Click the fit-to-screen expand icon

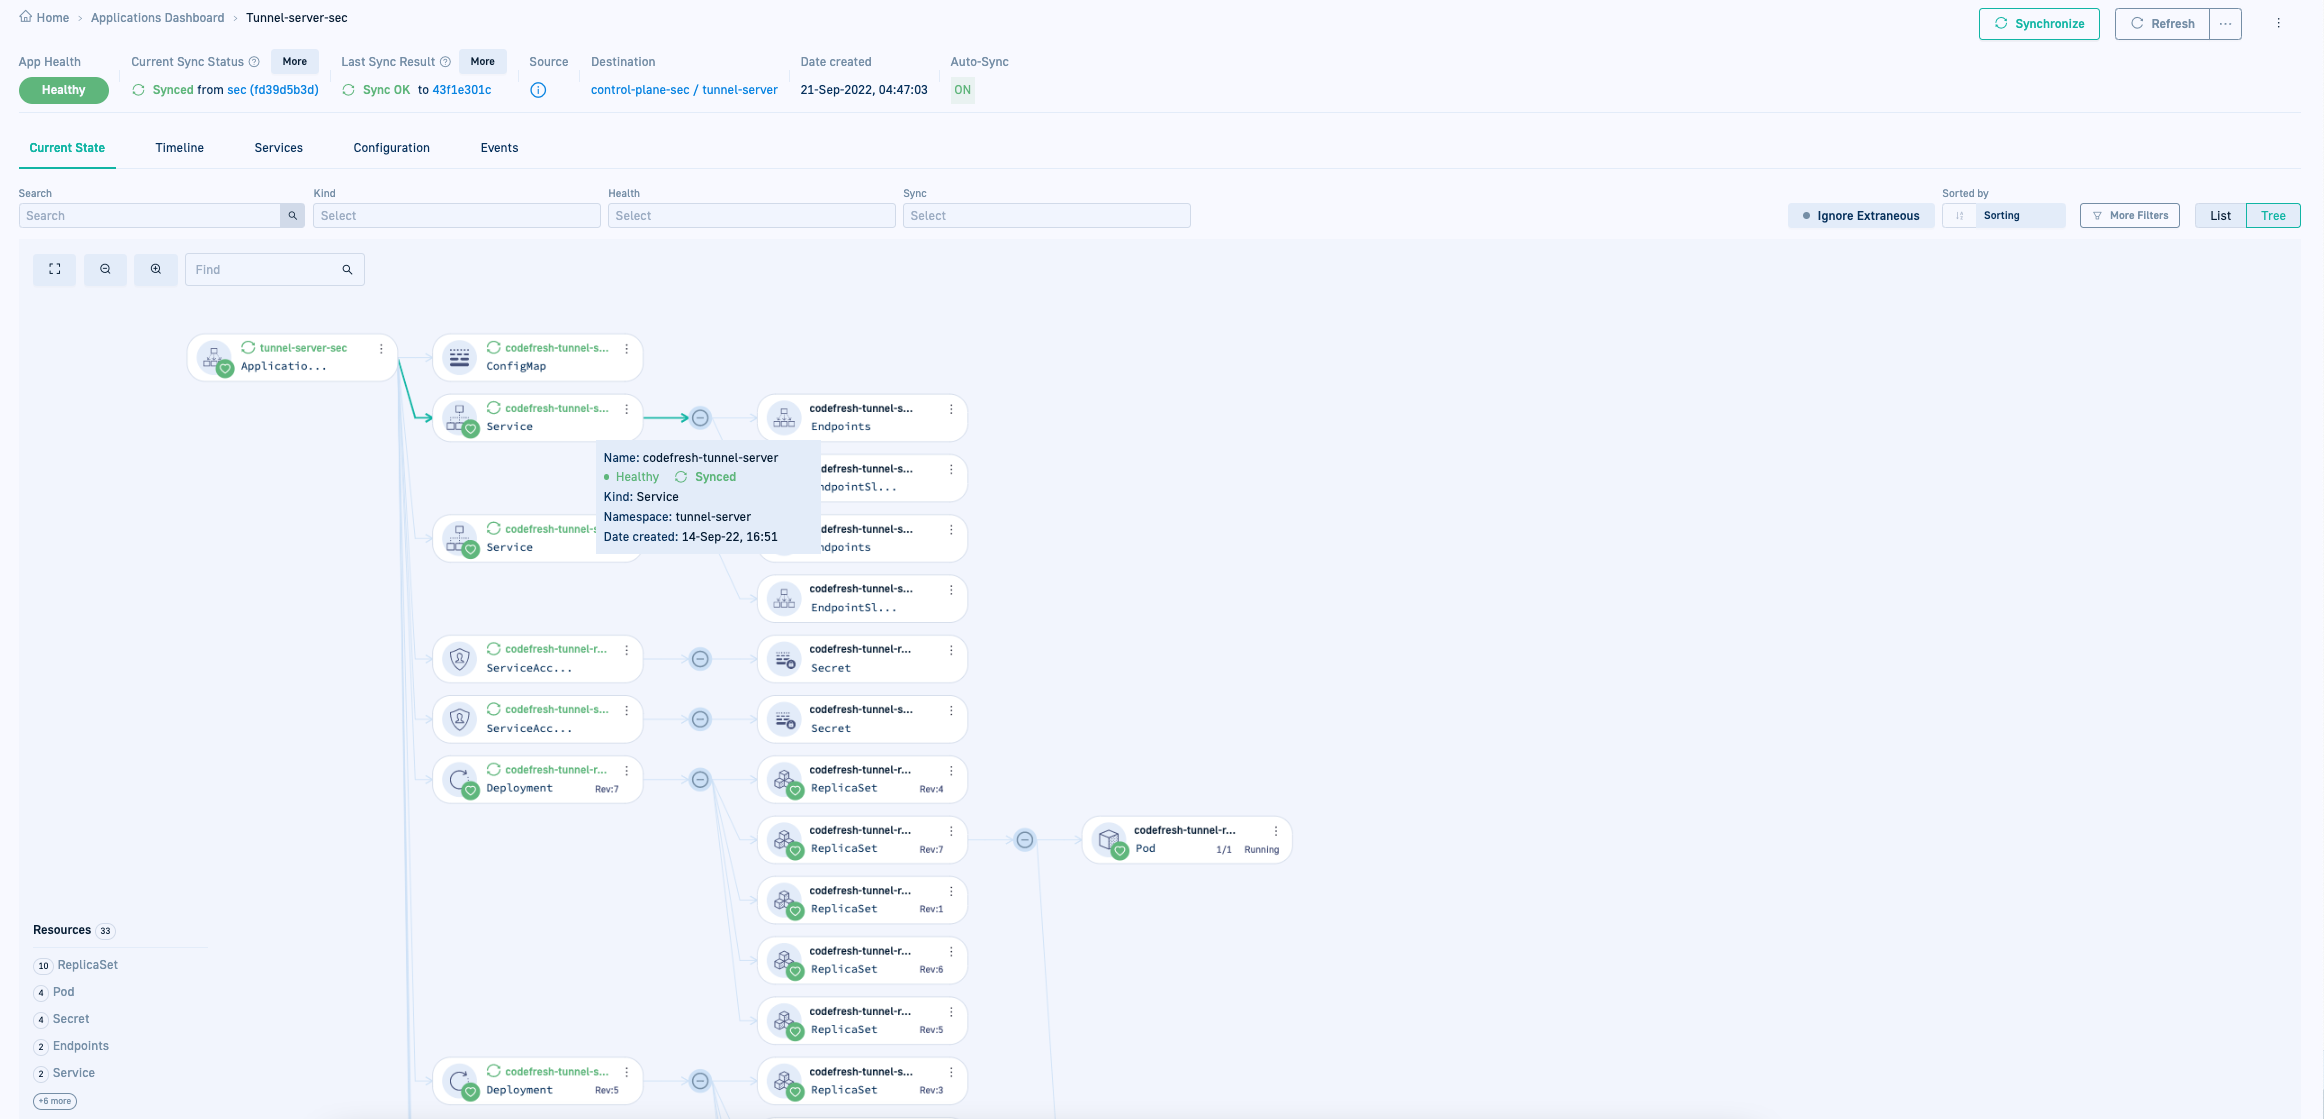[55, 269]
